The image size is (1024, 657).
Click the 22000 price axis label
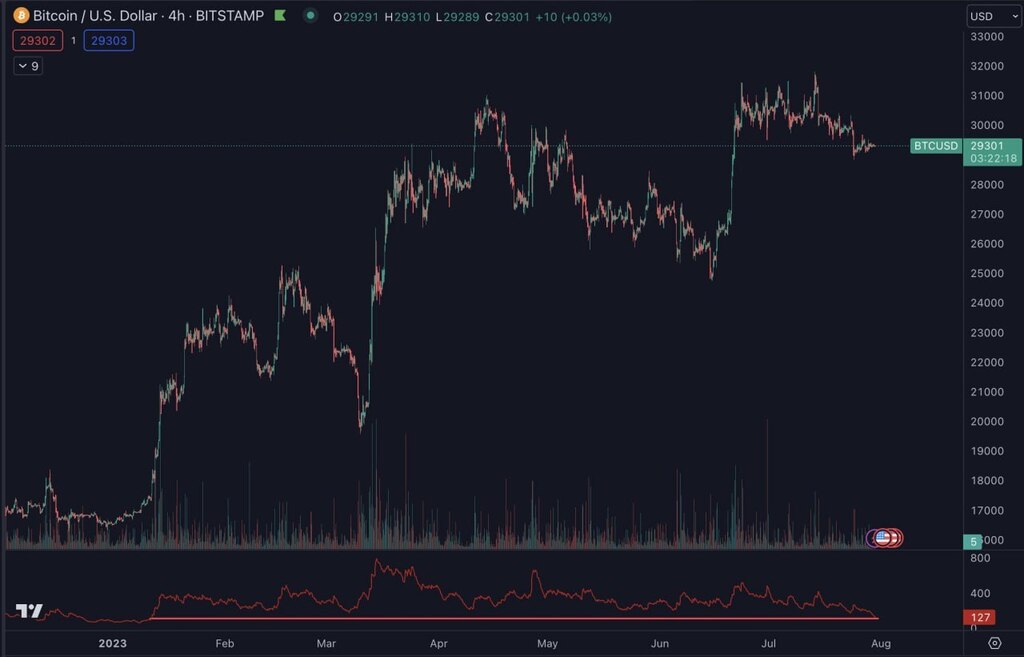pyautogui.click(x=987, y=362)
